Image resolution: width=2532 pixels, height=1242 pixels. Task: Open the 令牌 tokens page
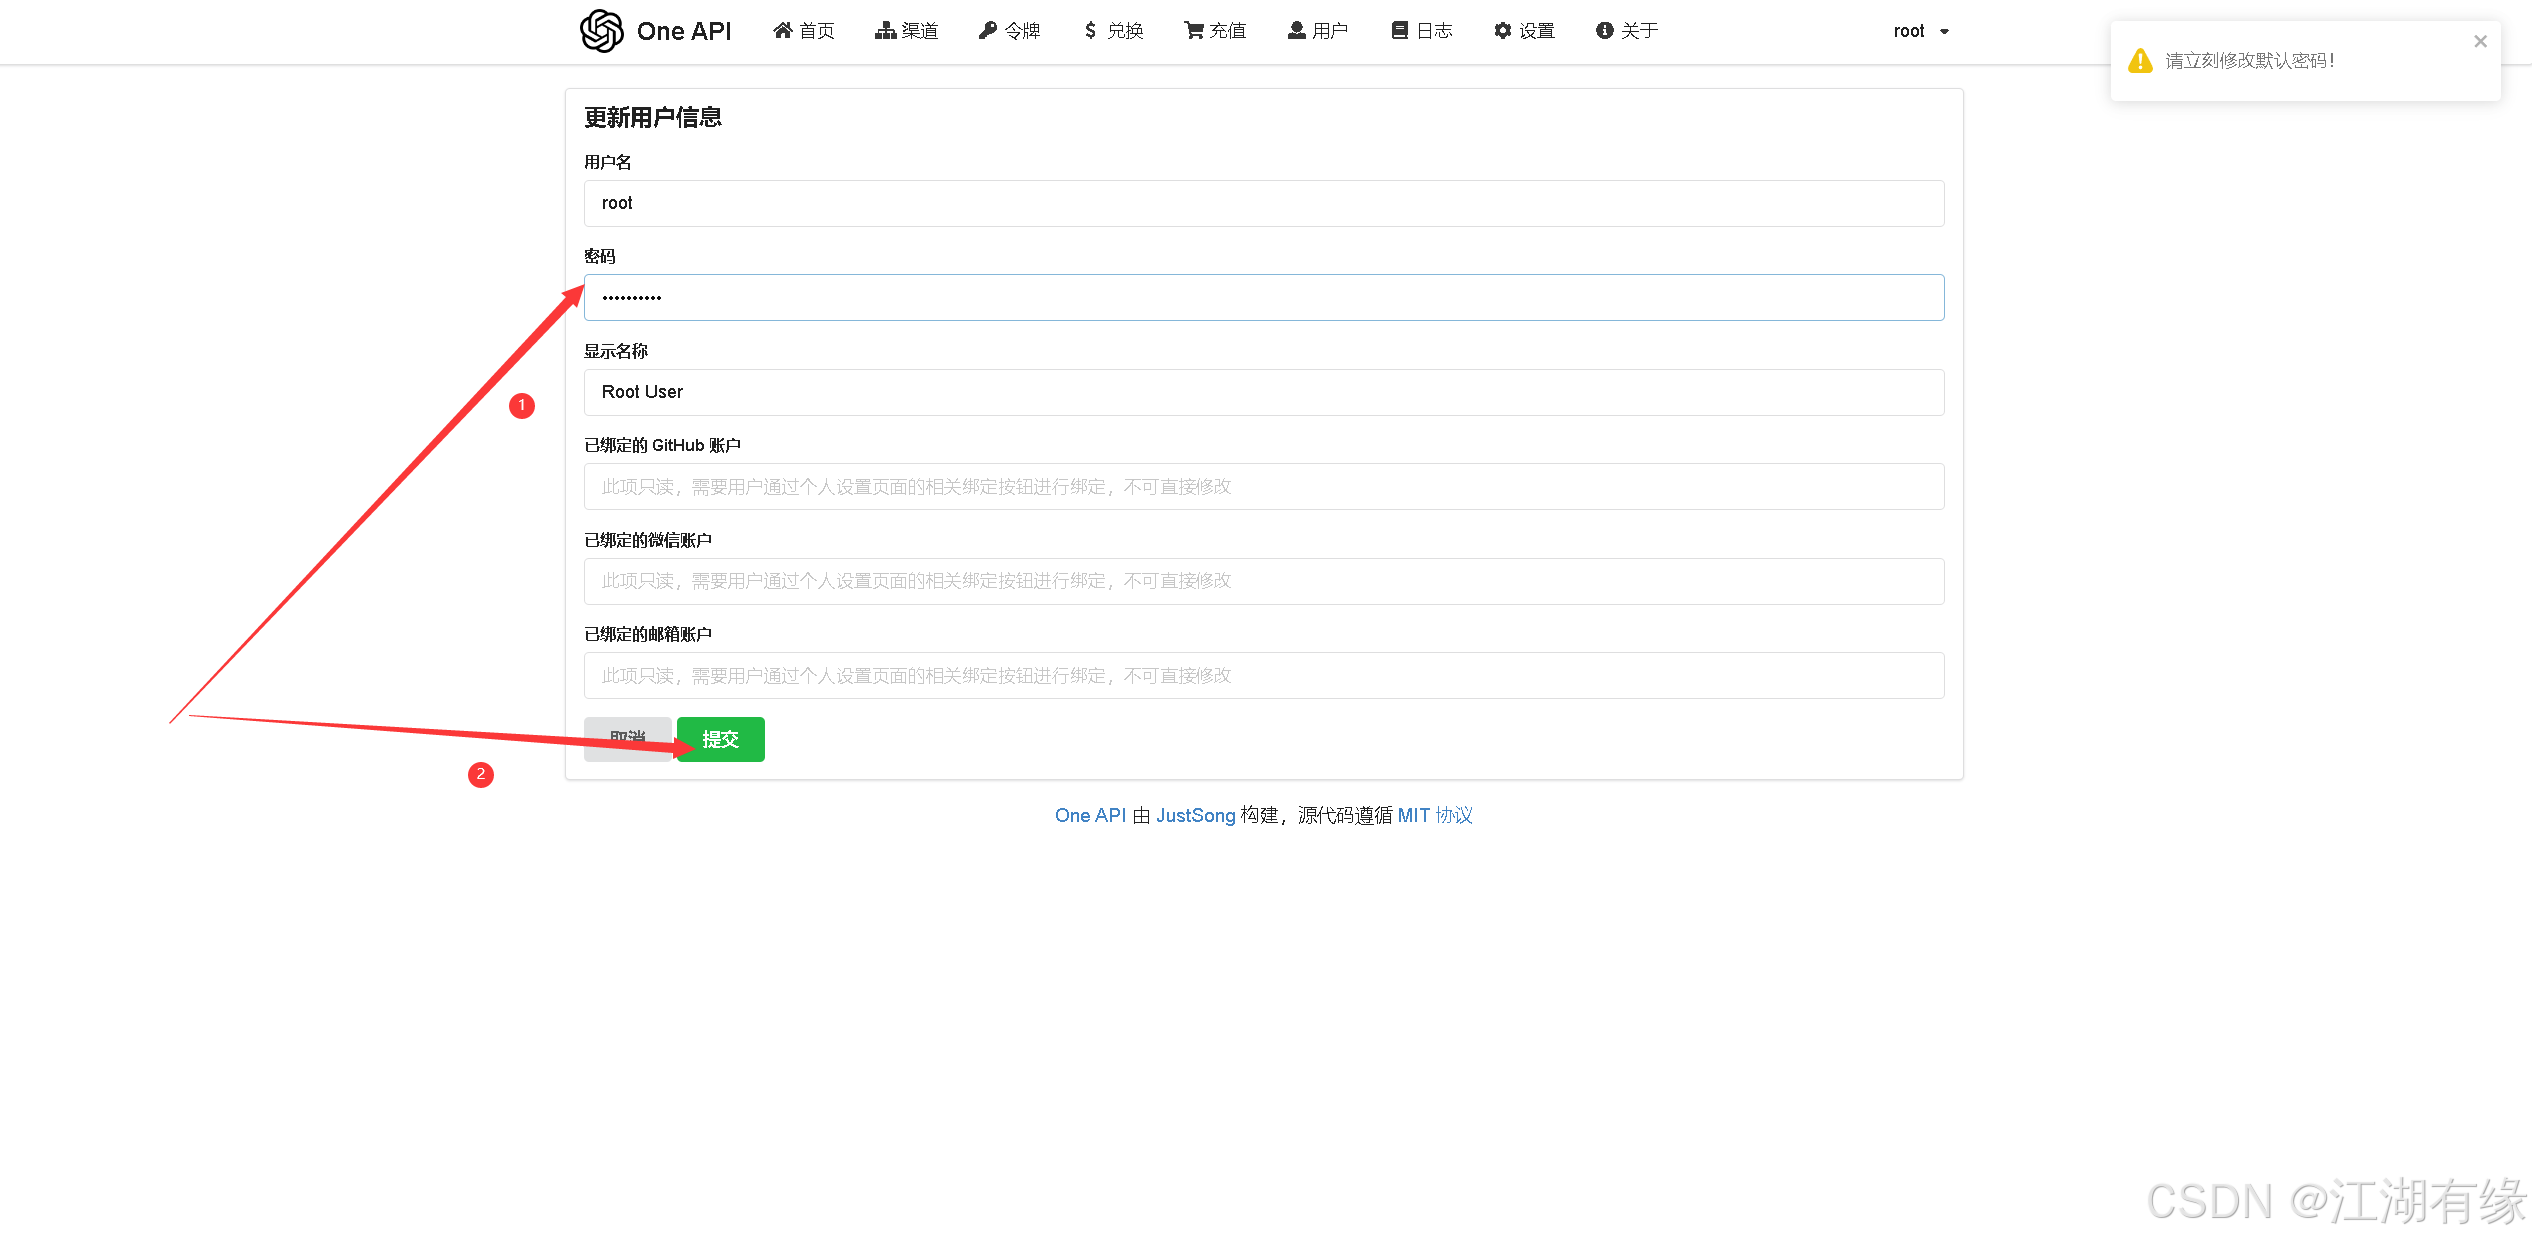click(1010, 31)
